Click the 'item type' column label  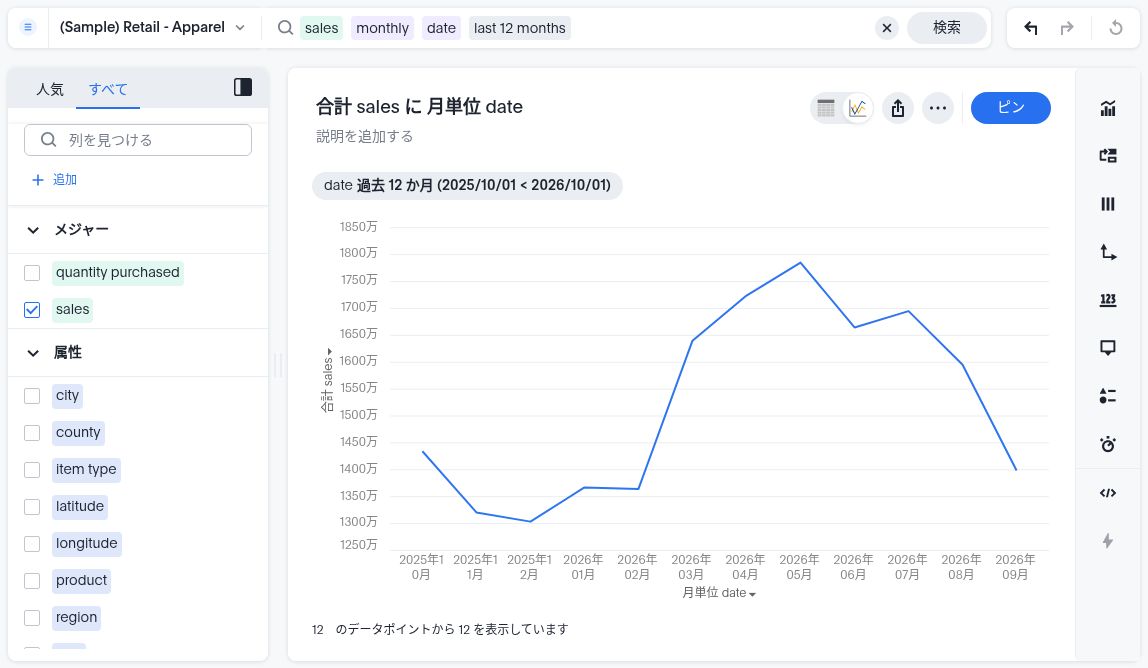pyautogui.click(x=86, y=470)
